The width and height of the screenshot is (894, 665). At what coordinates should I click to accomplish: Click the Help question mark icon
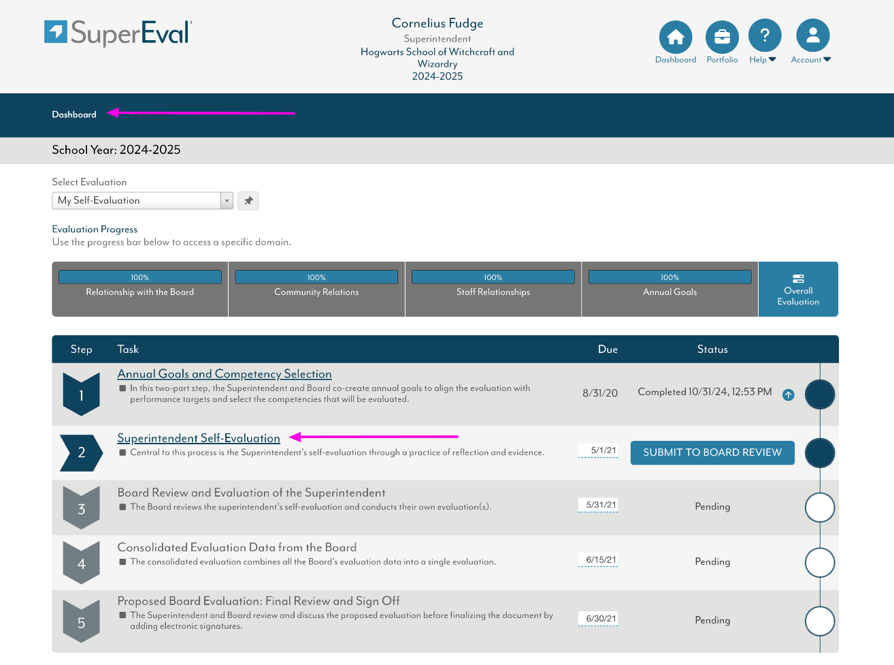click(765, 35)
